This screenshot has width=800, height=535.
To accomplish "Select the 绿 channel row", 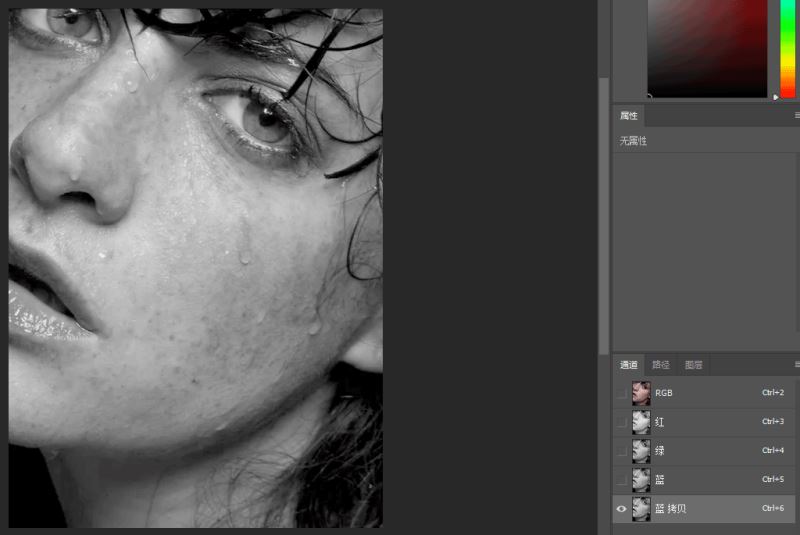I will (704, 451).
